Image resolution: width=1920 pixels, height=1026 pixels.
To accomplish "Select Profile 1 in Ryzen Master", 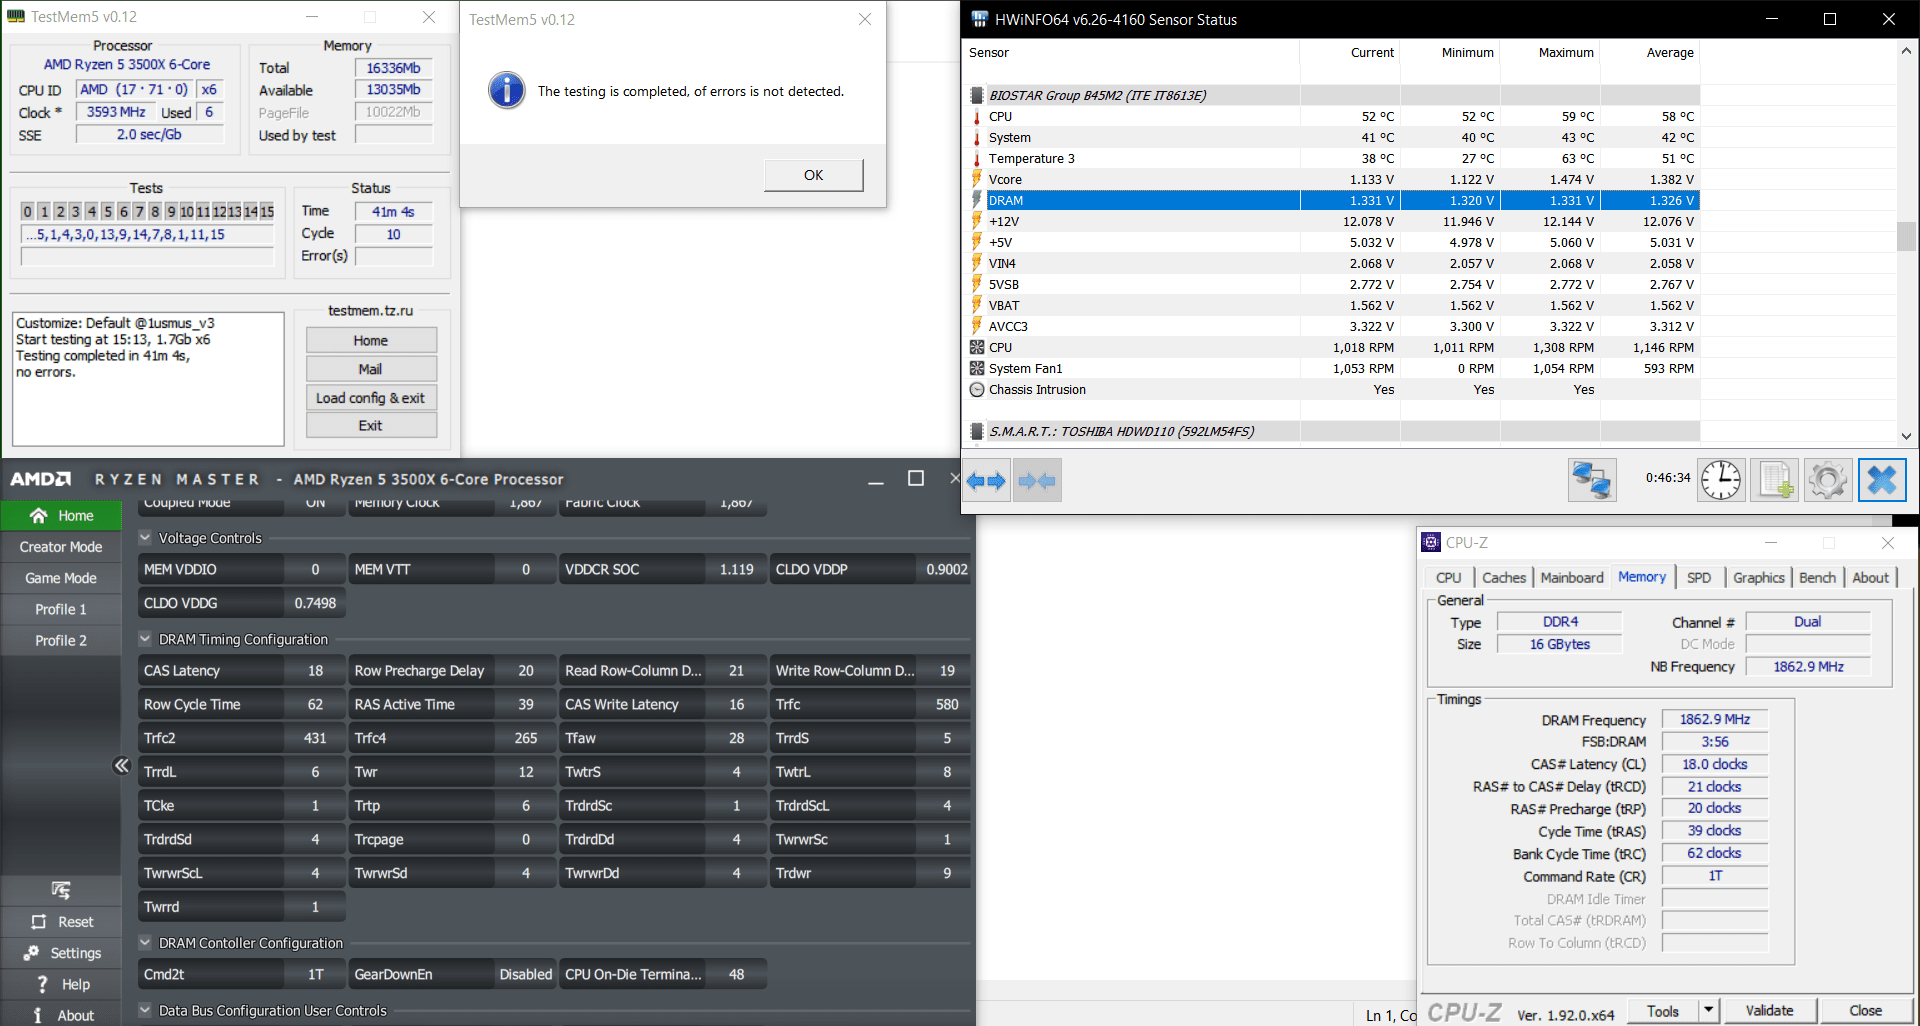I will tap(61, 608).
